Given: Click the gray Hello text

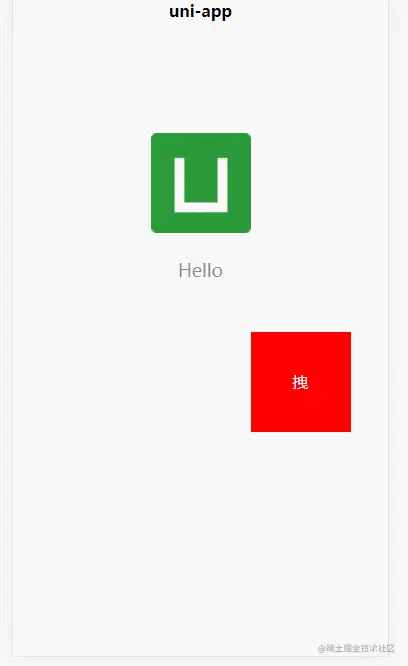Looking at the screenshot, I should point(200,271).
